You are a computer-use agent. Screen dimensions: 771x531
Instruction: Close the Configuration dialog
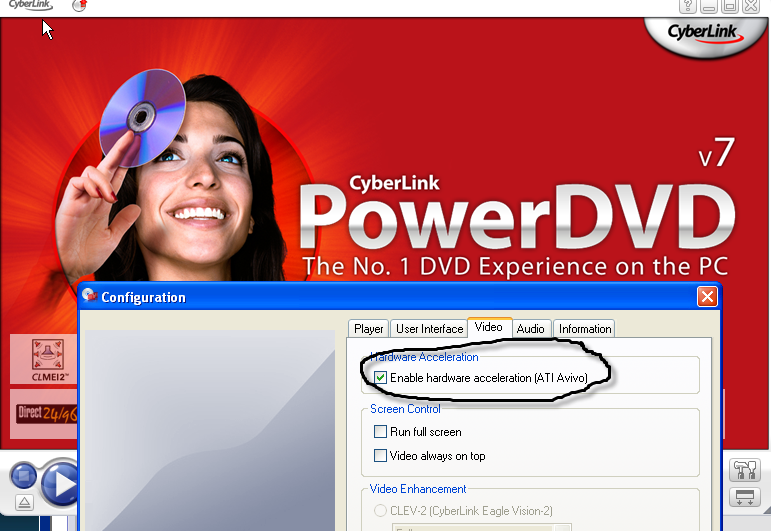[707, 296]
